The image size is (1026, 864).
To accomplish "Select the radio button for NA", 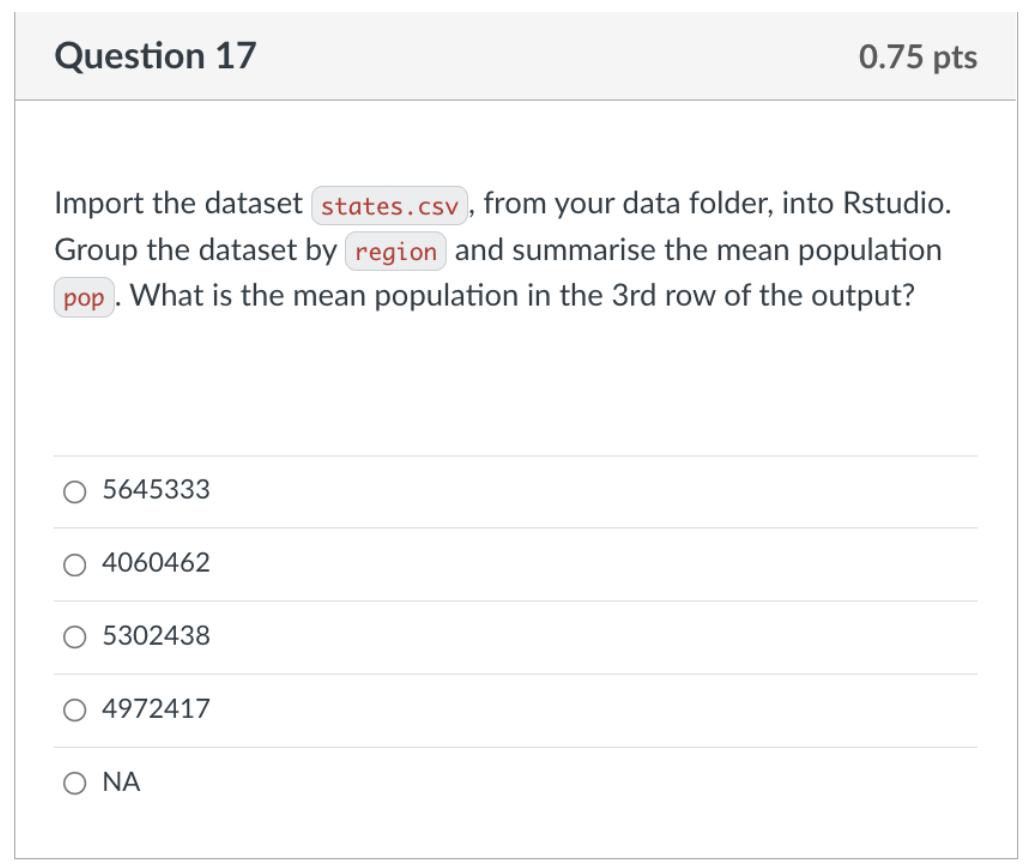I will (x=74, y=783).
